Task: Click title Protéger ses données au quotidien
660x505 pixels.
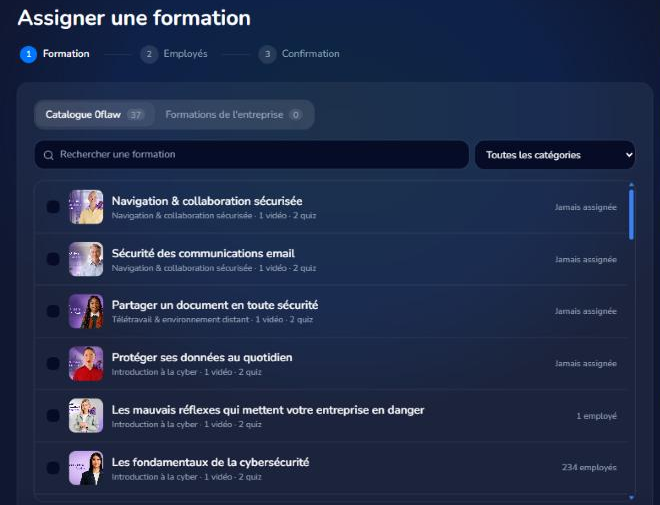Action: (x=202, y=358)
